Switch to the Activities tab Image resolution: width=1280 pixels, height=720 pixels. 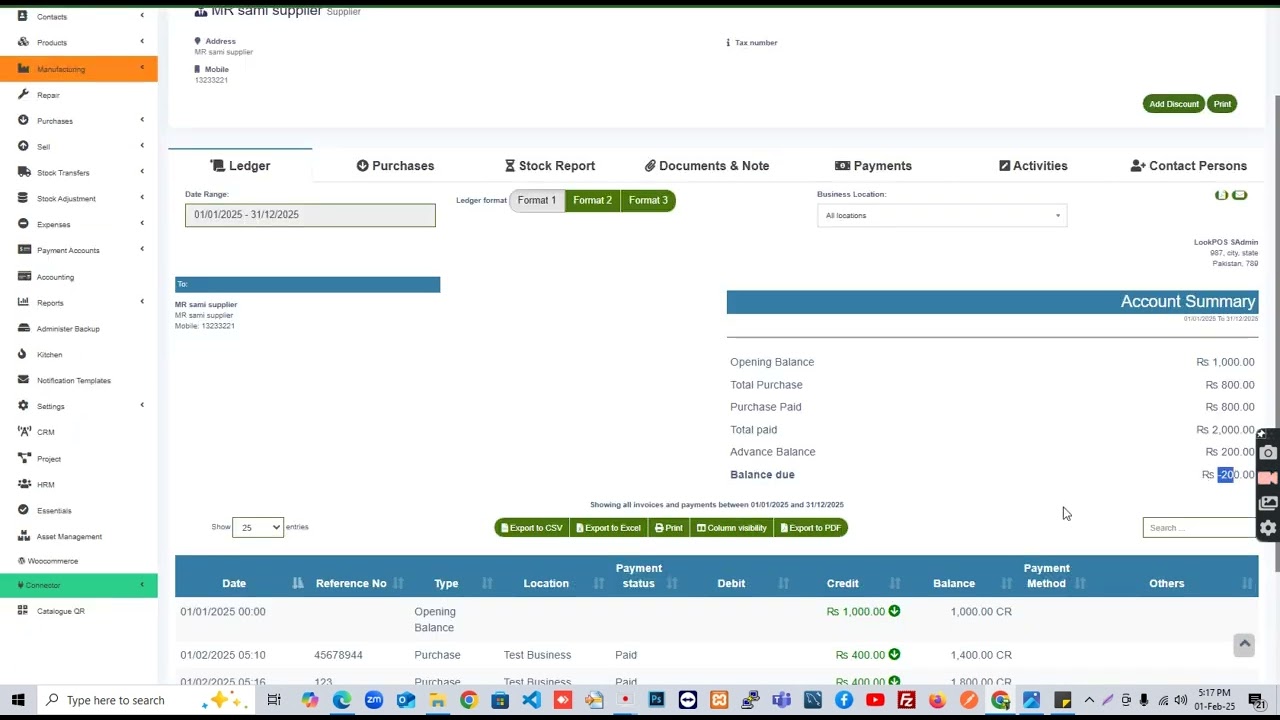(x=1033, y=166)
